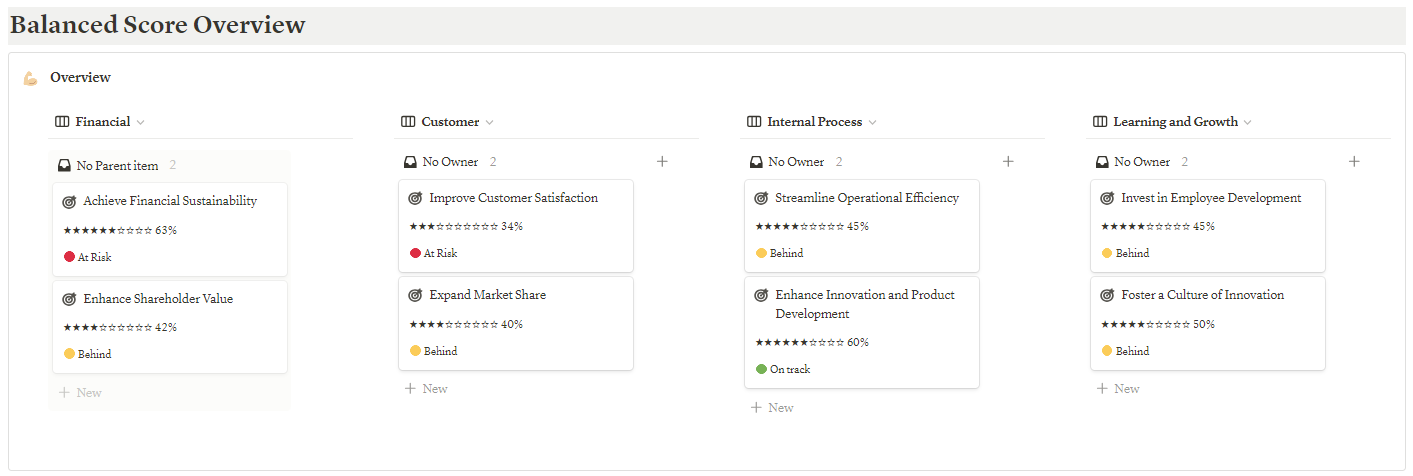Open the Learning and Growth dropdown chevron
The image size is (1413, 476).
click(1248, 123)
